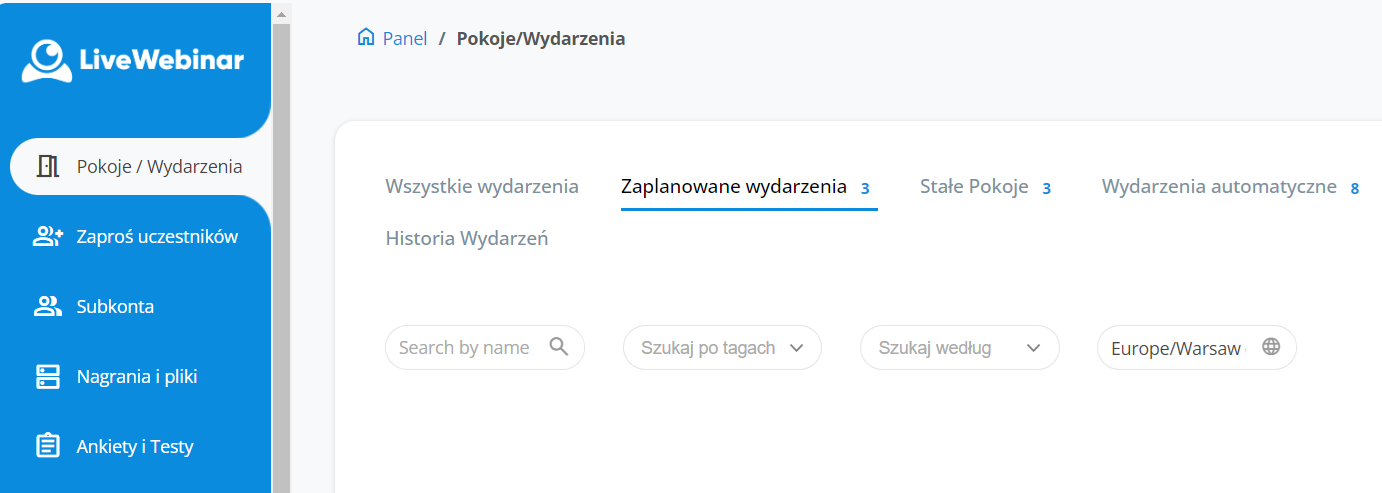
Task: Click the people icon next to Subkonta
Action: pos(48,307)
